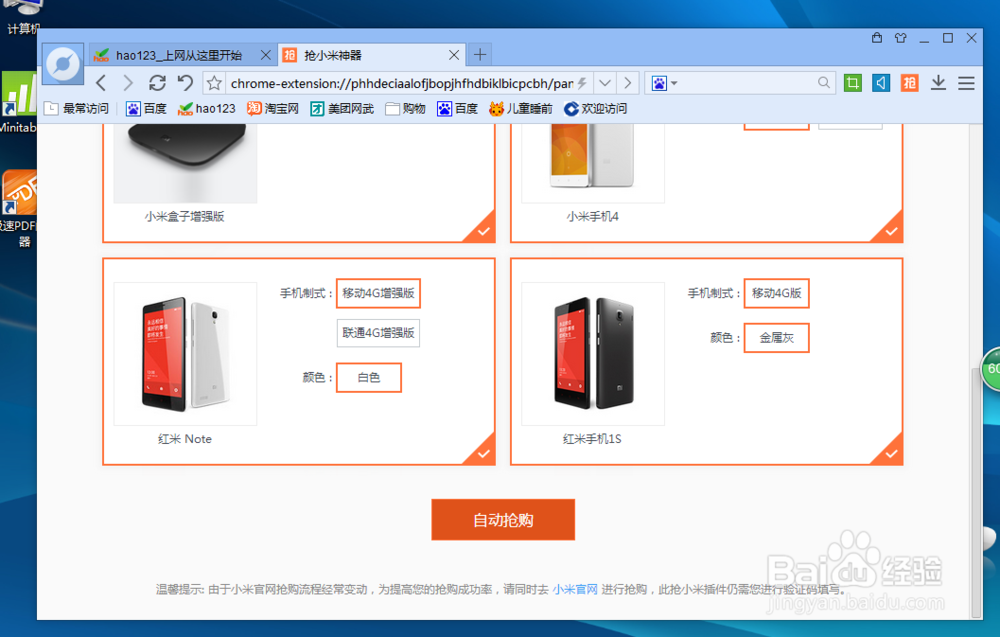Open the browser hamburger menu

pos(966,83)
